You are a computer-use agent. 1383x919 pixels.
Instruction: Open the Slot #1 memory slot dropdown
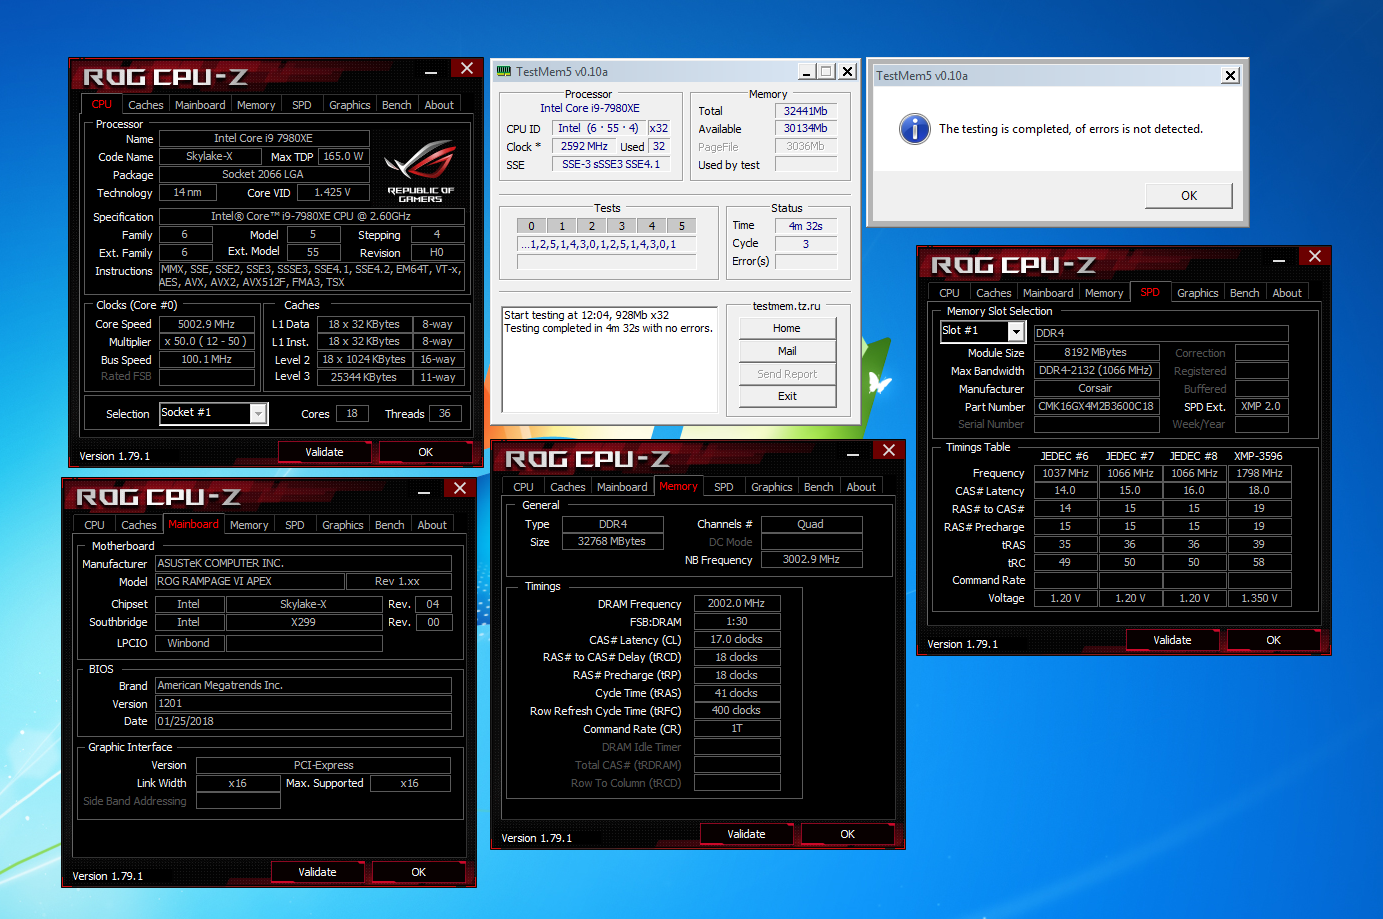1016,331
